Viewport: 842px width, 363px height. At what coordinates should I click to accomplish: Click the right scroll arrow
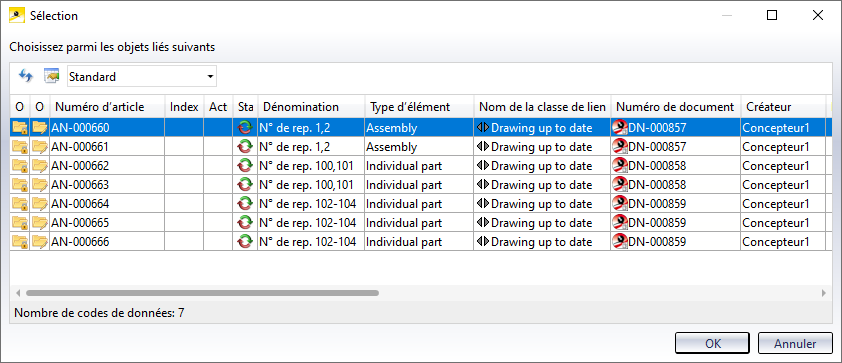click(823, 293)
